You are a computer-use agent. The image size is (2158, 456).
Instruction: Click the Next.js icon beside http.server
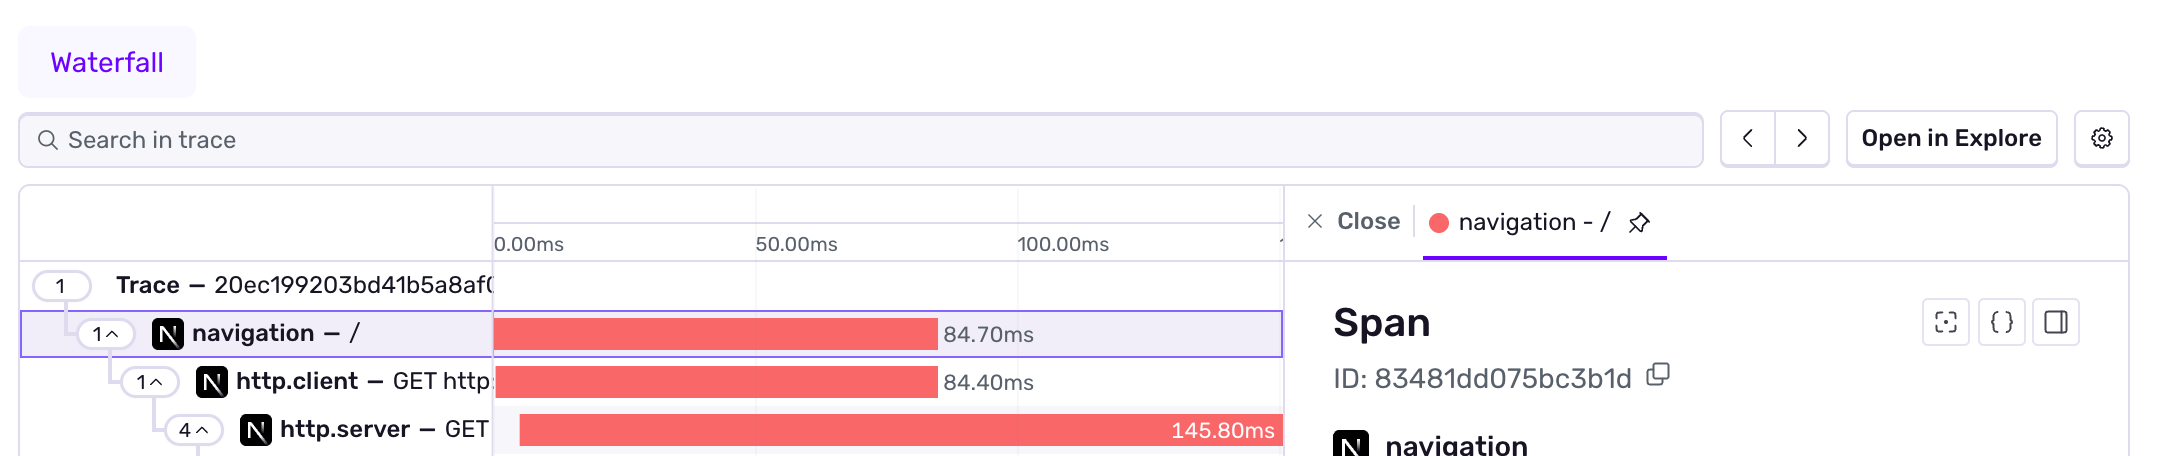pos(256,430)
